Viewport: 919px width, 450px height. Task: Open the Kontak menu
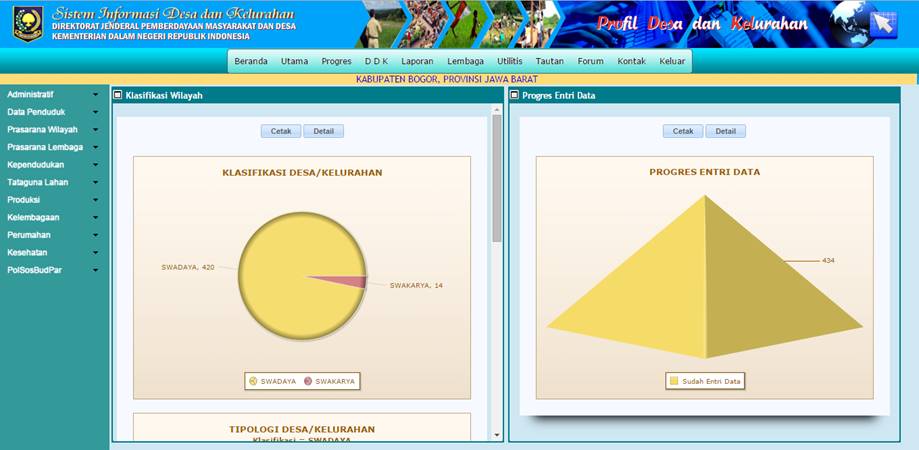pyautogui.click(x=631, y=61)
